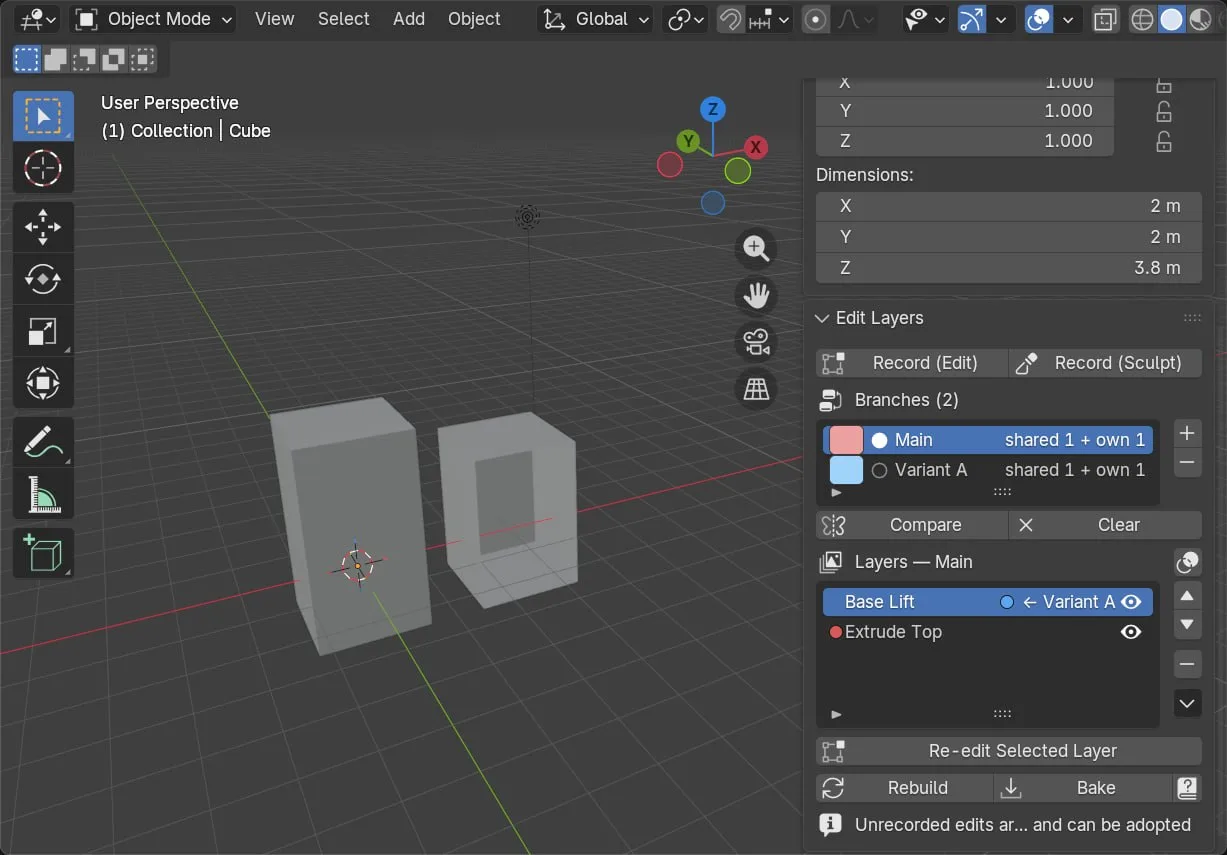This screenshot has height=855, width=1227.
Task: Open the selectability and visibility dropdown
Action: point(926,19)
